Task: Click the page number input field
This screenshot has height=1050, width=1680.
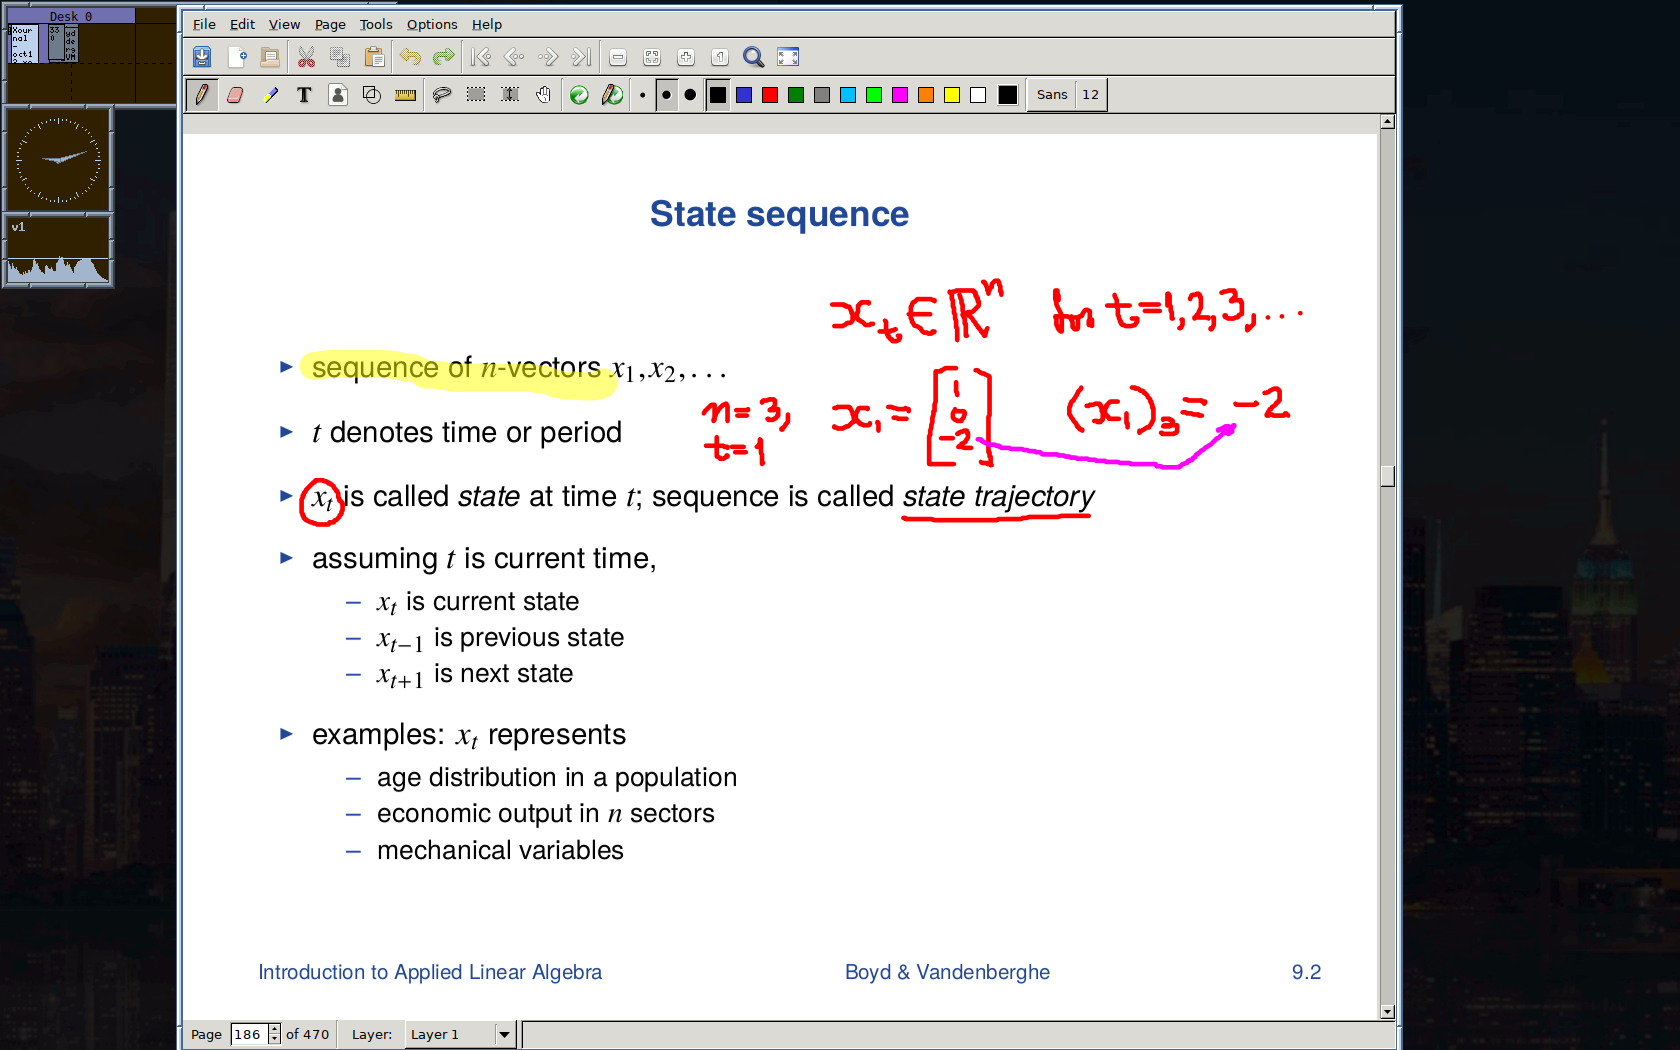Action: 248,1034
